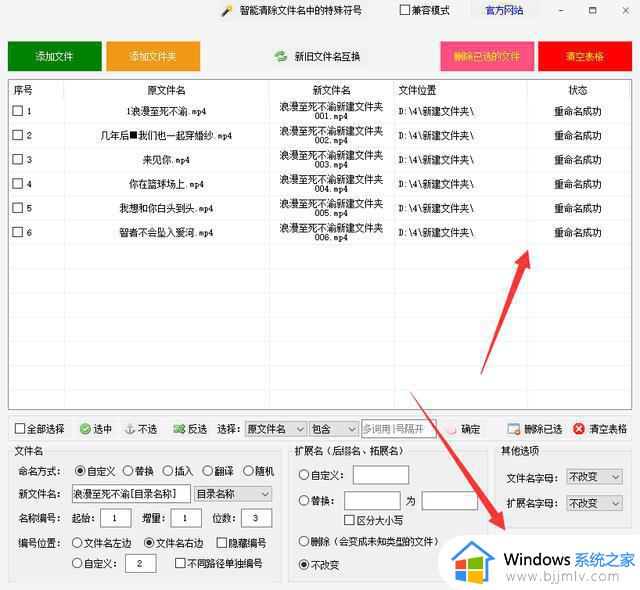
Task: Click the 删除已选 bottom toolbar icon
Action: tap(514, 429)
